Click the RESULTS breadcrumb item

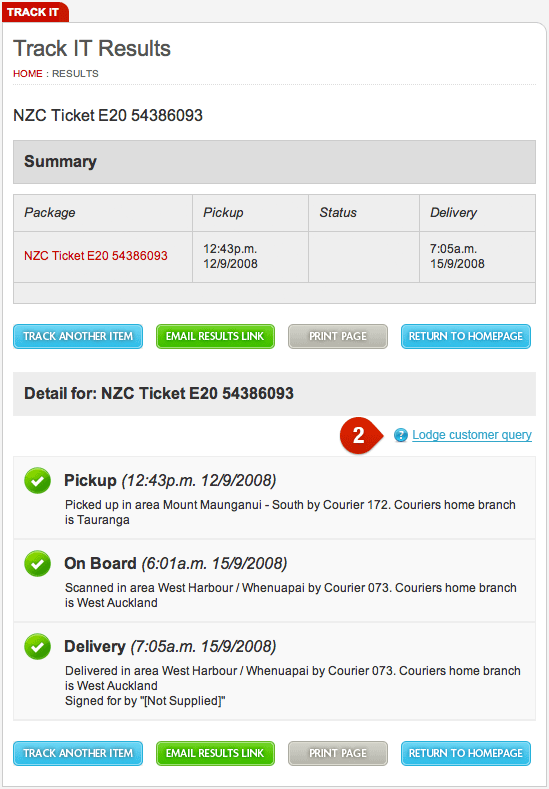(x=75, y=73)
